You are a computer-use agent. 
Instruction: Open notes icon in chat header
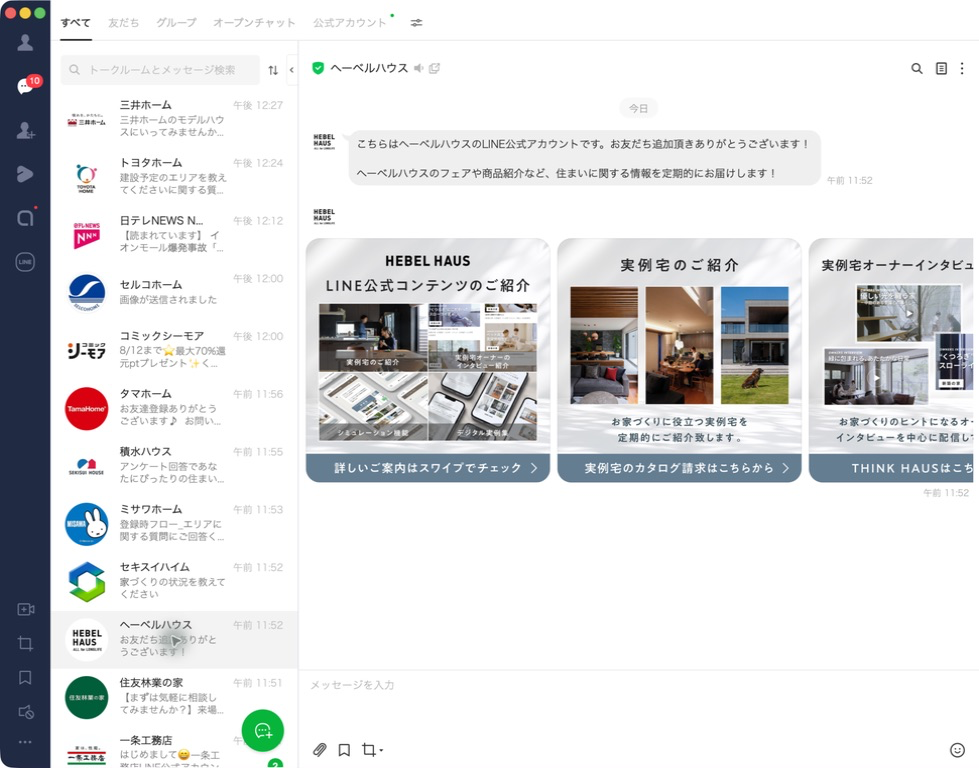click(941, 69)
